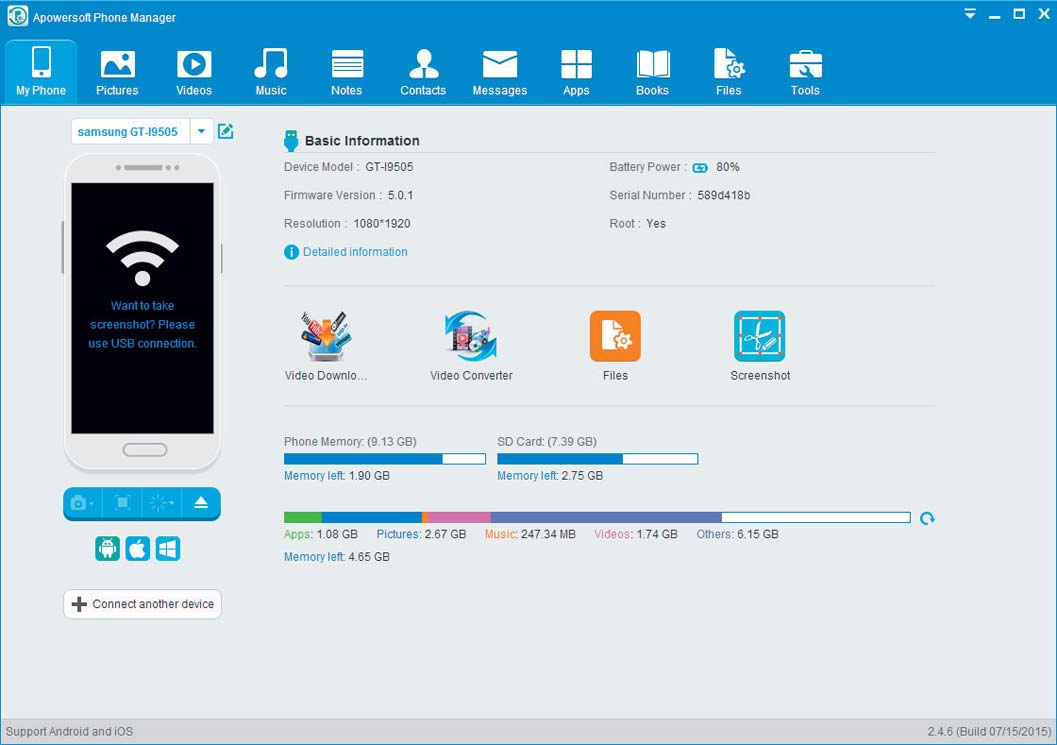This screenshot has width=1057, height=745.
Task: Click the Others: 6.15 GB label
Action: (737, 534)
